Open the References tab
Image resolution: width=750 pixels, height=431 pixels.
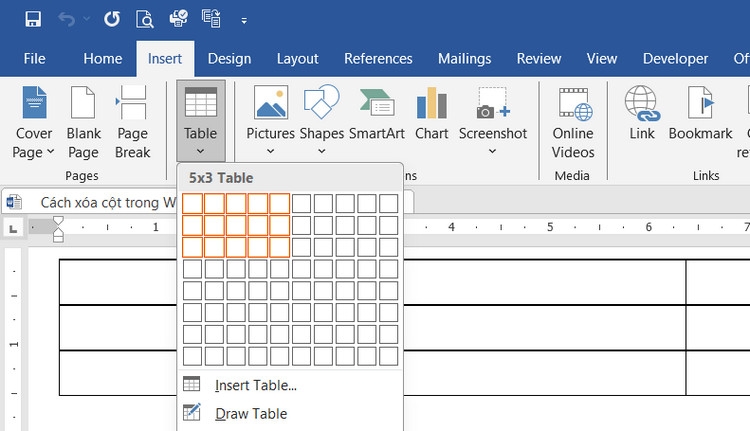pyautogui.click(x=378, y=59)
